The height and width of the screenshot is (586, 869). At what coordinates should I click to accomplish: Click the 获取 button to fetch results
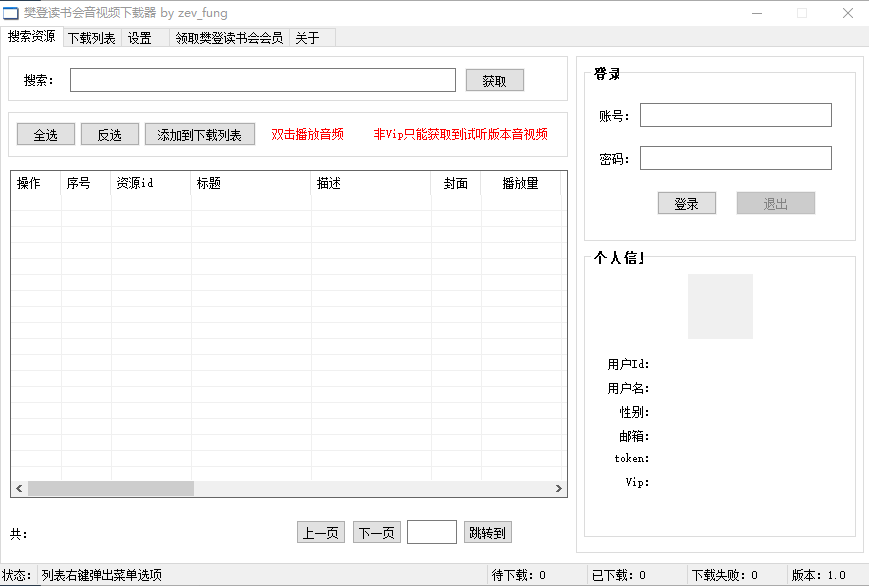click(x=494, y=80)
